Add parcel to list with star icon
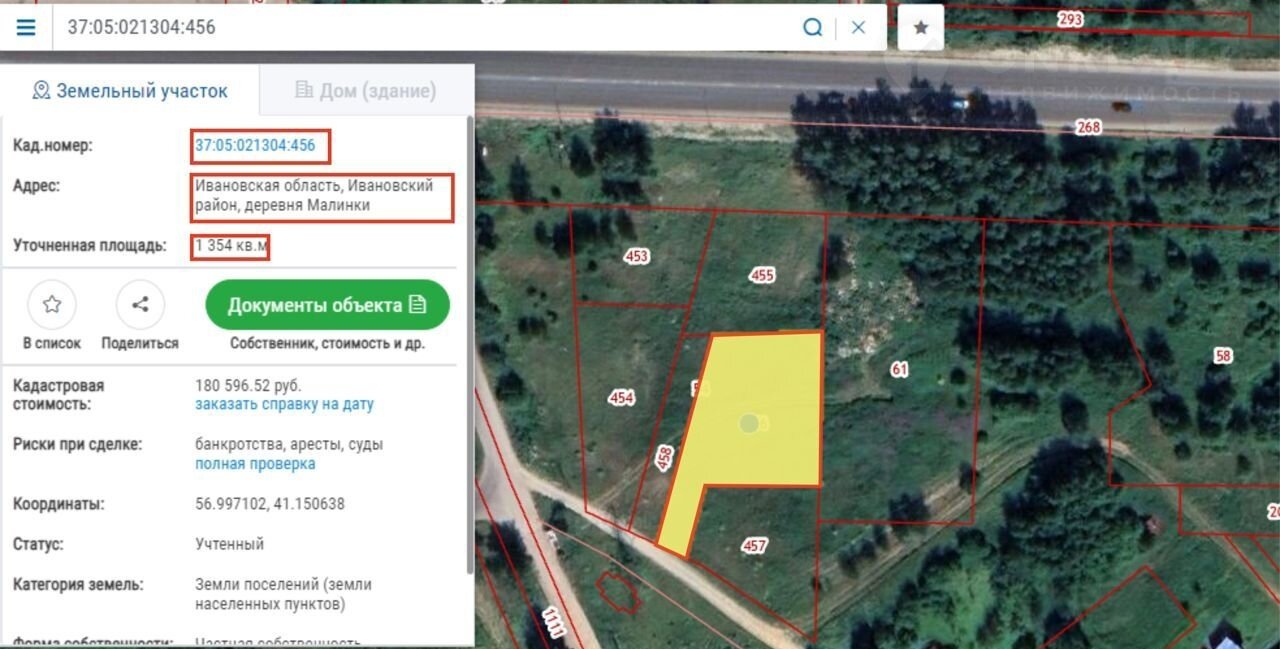 click(x=52, y=305)
